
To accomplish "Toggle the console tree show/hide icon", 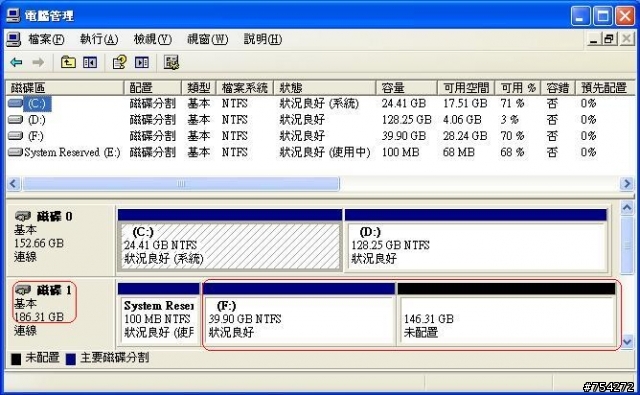I will (x=90, y=62).
